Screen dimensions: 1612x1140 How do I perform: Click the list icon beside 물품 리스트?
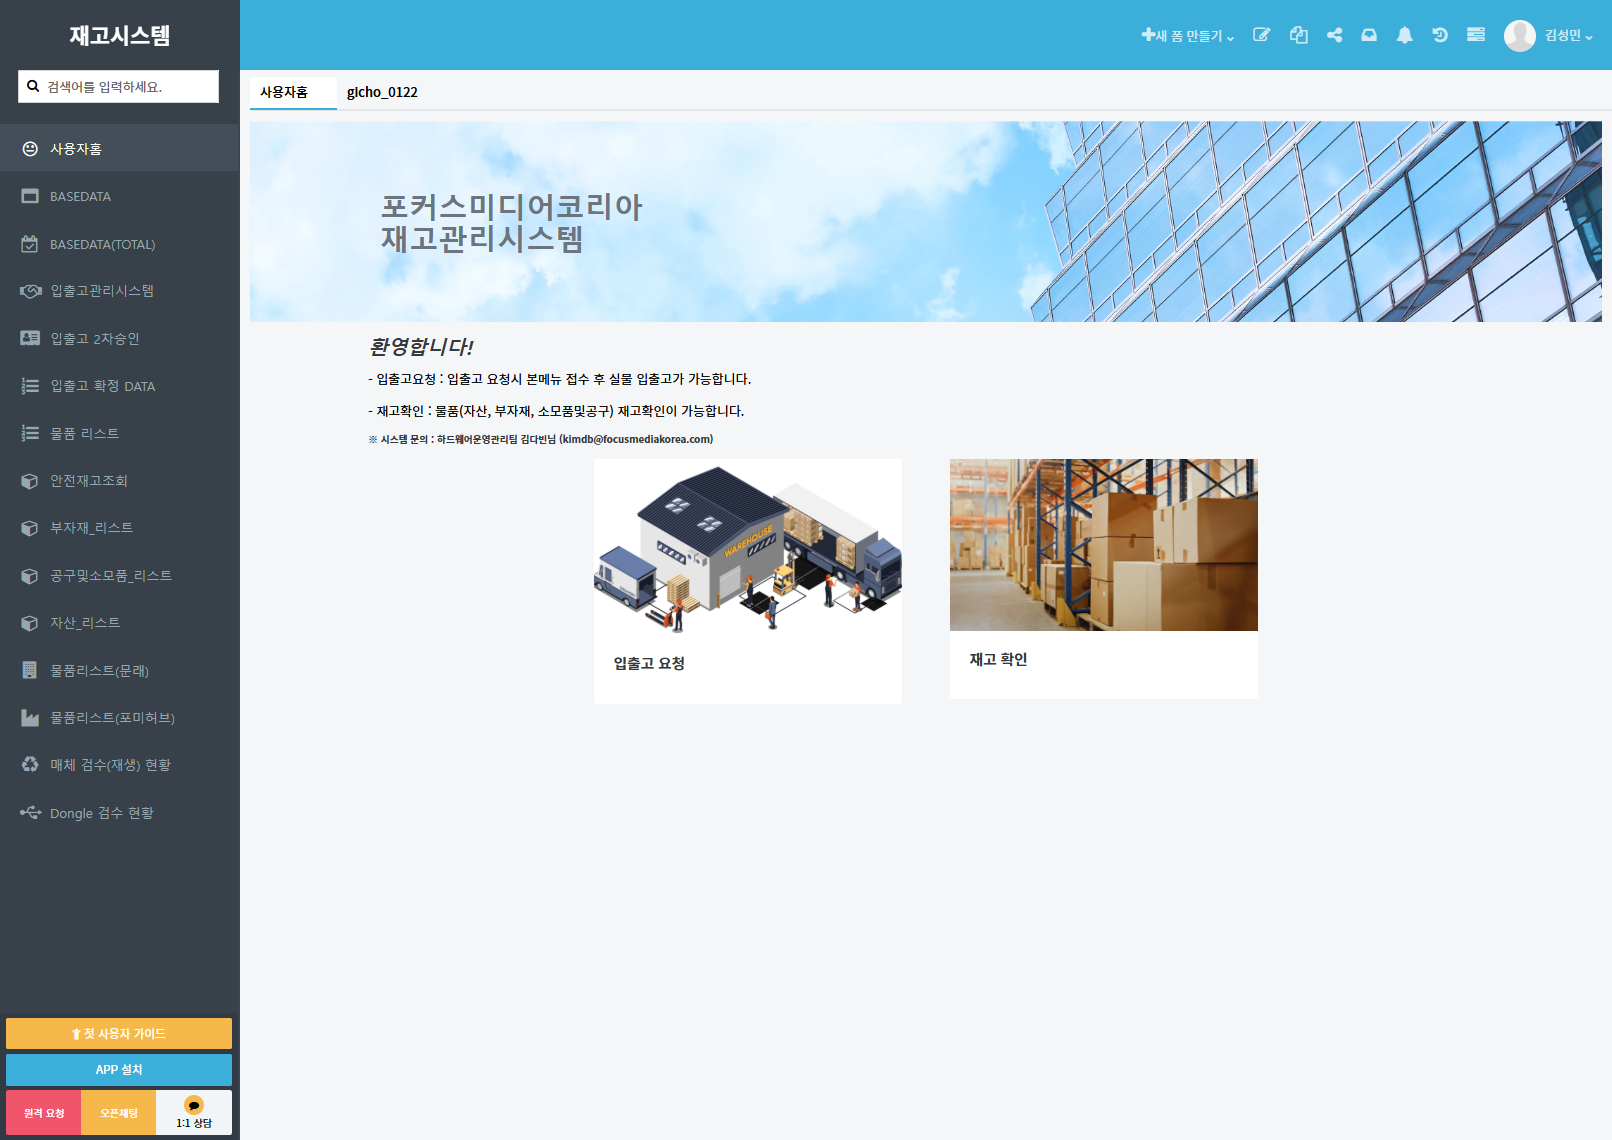(30, 433)
